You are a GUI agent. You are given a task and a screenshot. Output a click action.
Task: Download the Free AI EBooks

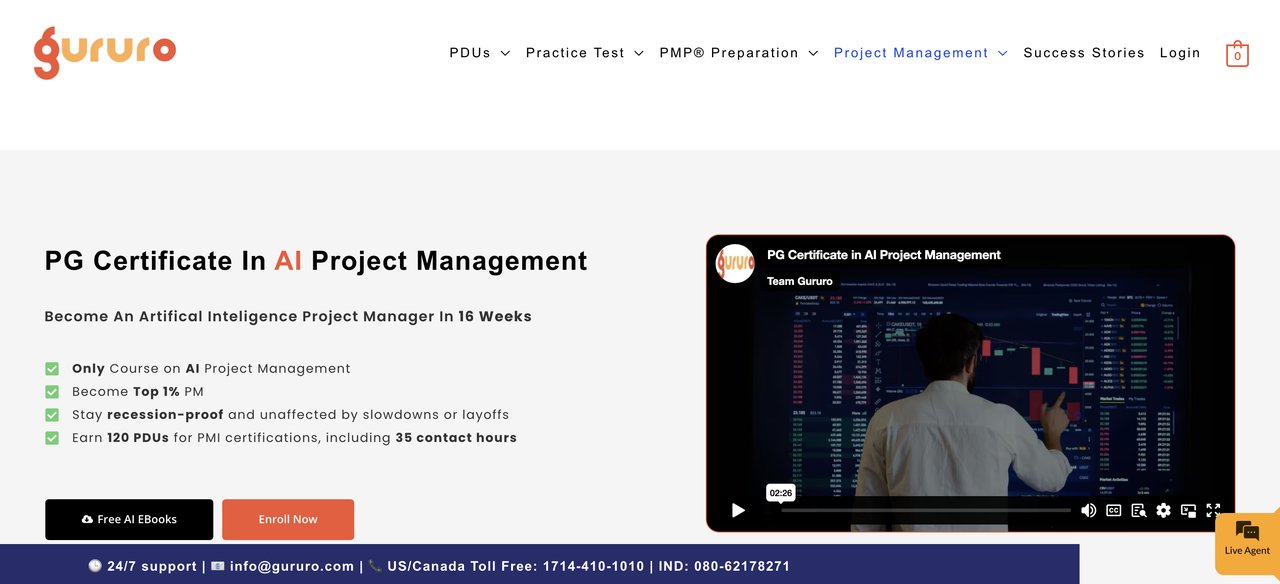[x=129, y=519]
